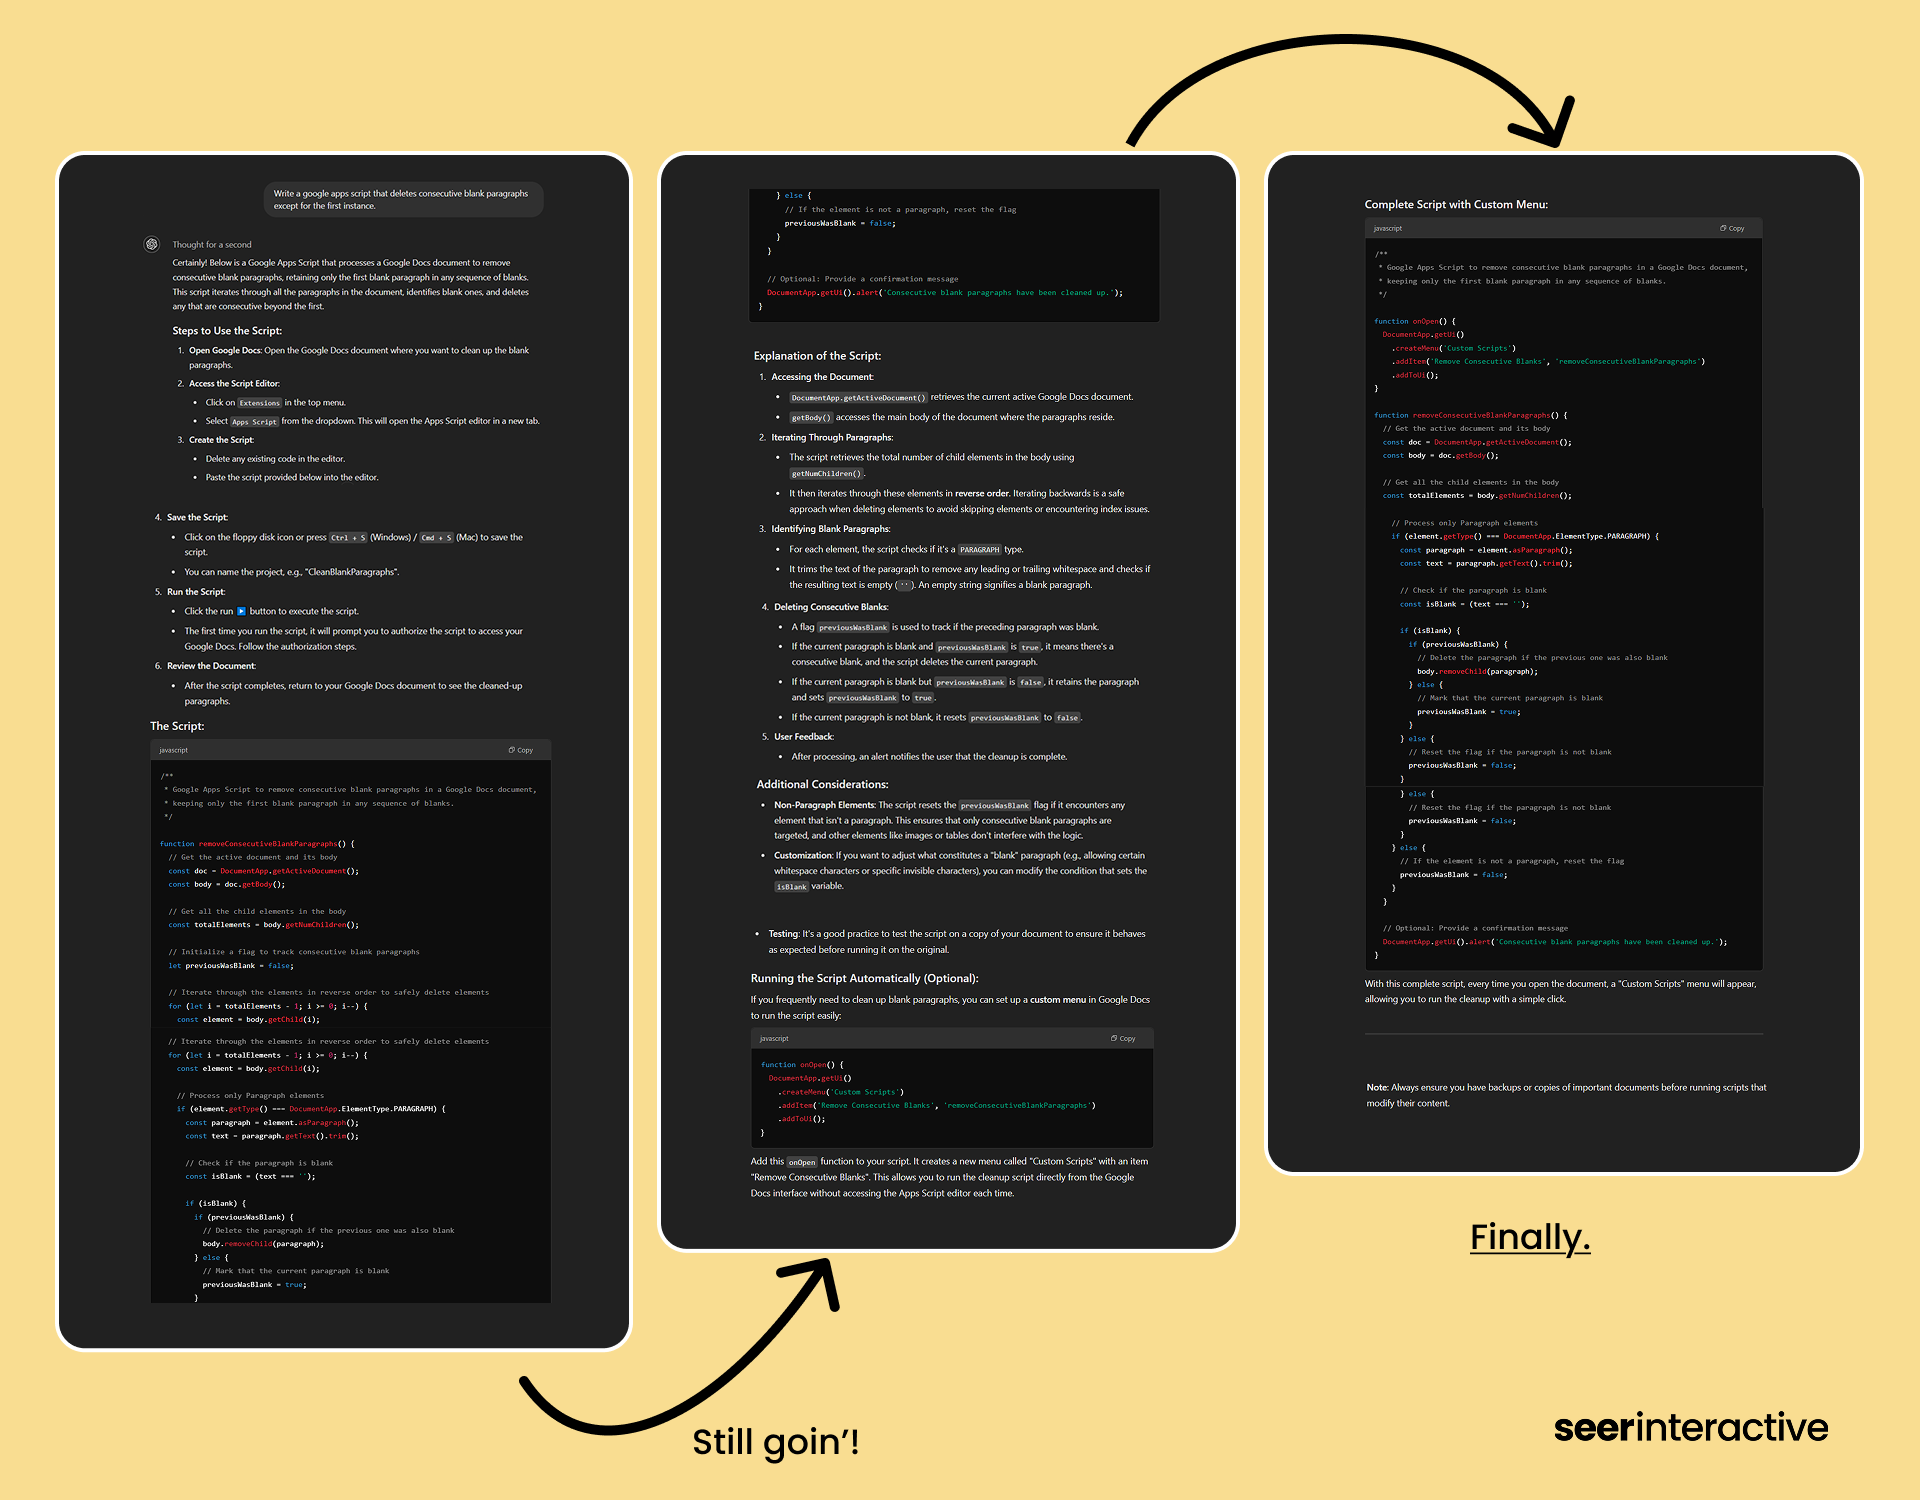
Task: Click the 'Still goin'!' caption
Action: [x=775, y=1442]
